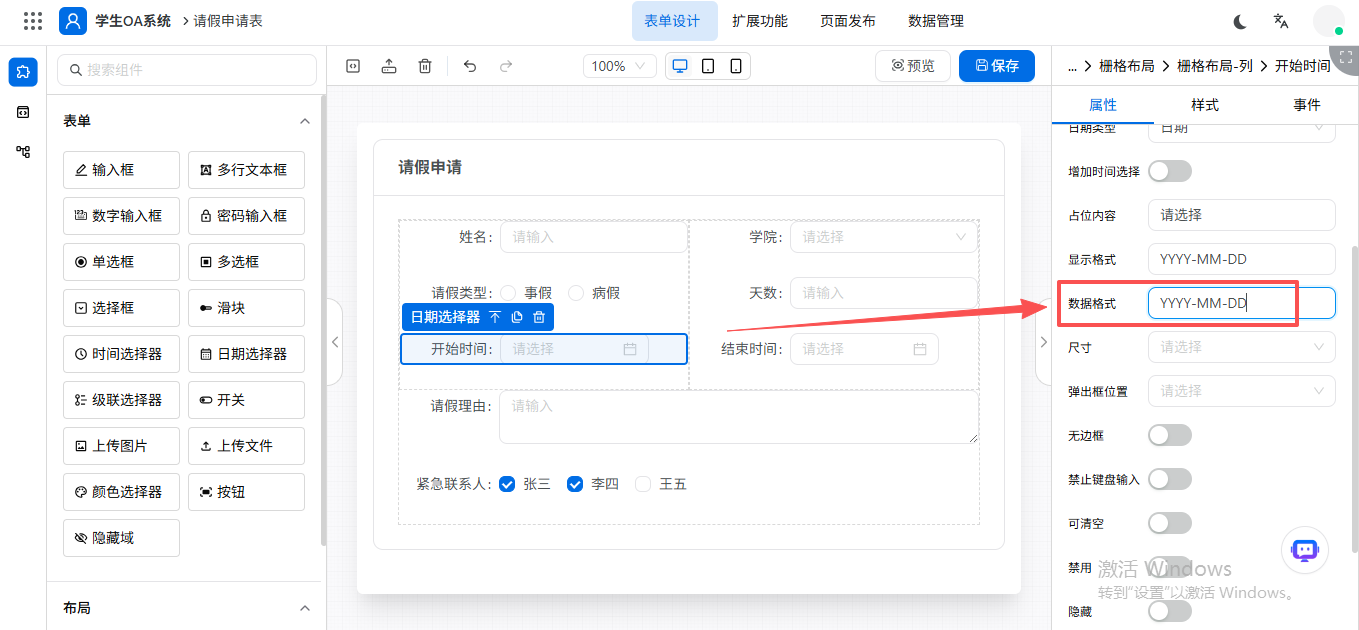1359x630 pixels.
Task: Open the 弹出框位置 dropdown
Action: tap(1241, 391)
